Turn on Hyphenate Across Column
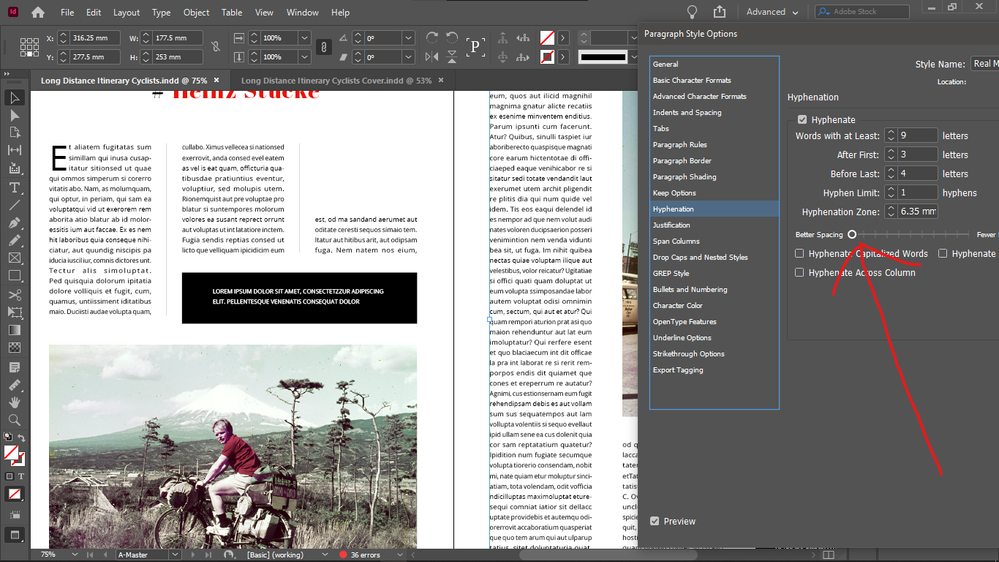 [x=800, y=272]
